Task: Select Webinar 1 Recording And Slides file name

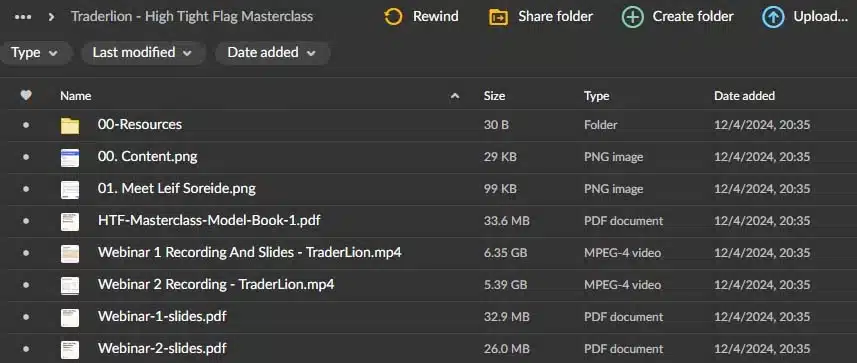Action: [x=250, y=252]
